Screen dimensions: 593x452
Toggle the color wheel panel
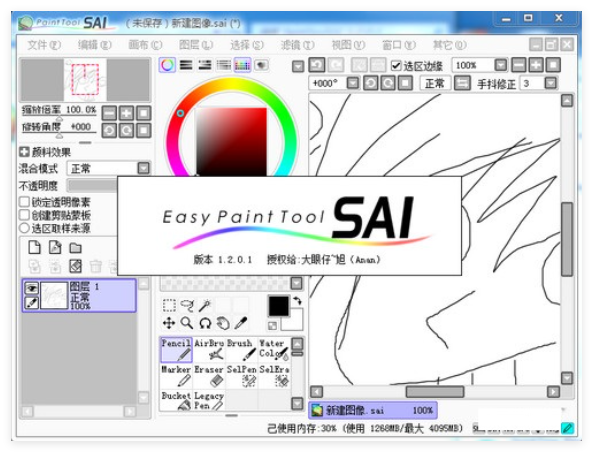click(167, 65)
